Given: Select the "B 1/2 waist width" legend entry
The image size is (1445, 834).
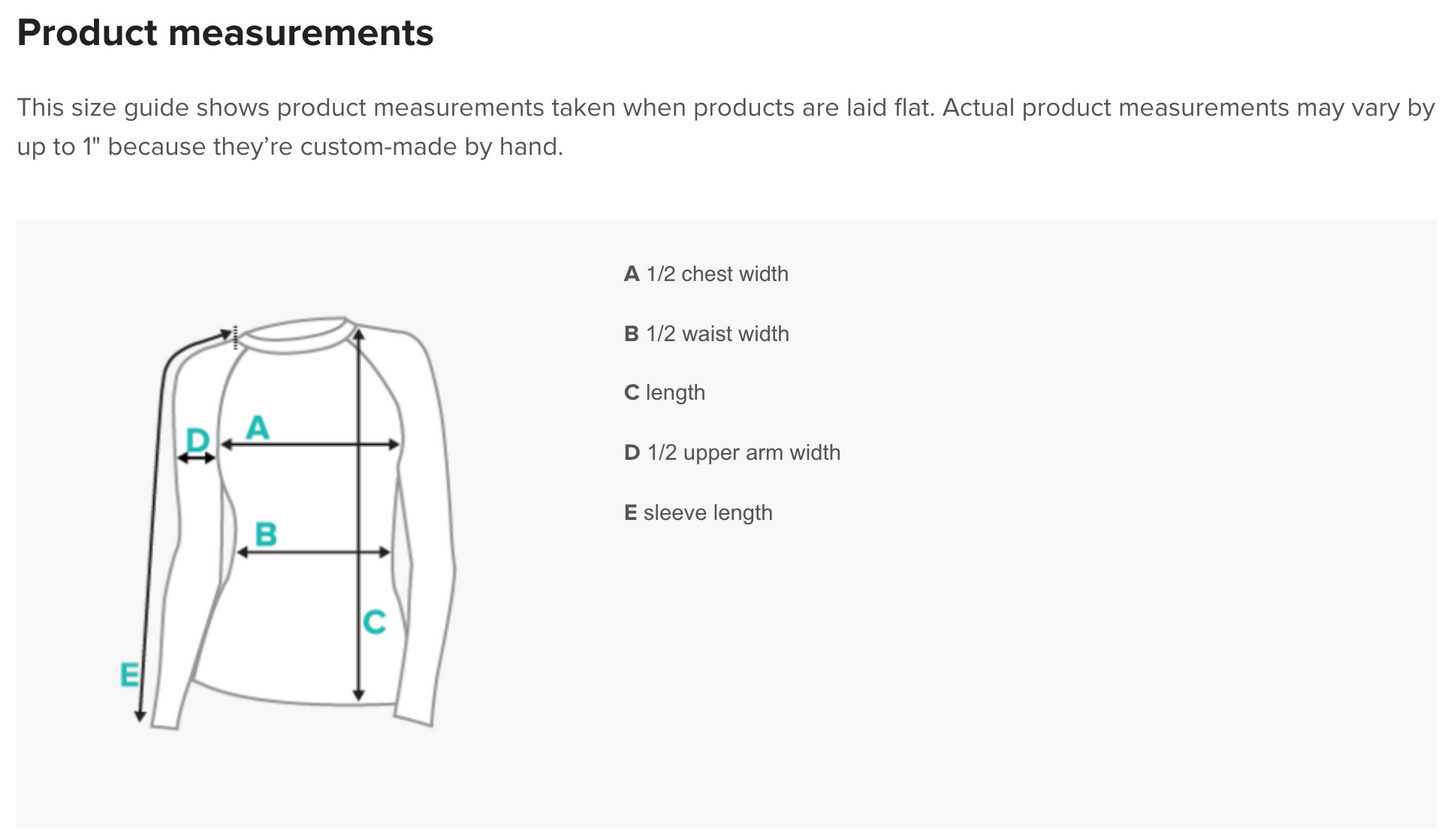Looking at the screenshot, I should [x=706, y=334].
